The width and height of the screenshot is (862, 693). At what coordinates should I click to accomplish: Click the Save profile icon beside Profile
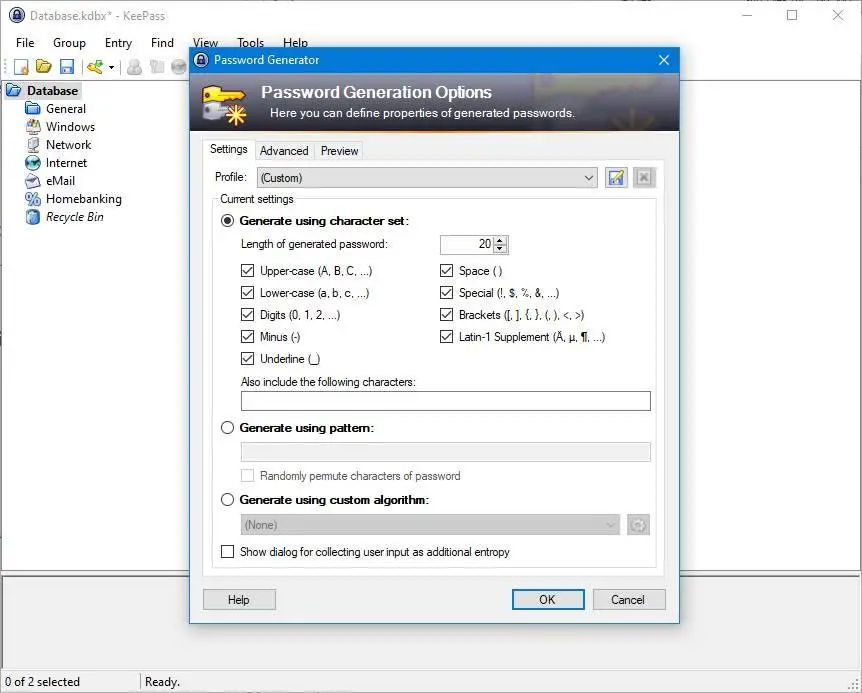616,178
